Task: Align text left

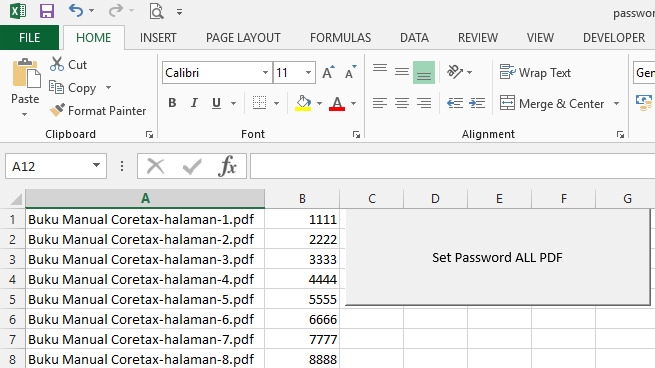Action: [380, 103]
